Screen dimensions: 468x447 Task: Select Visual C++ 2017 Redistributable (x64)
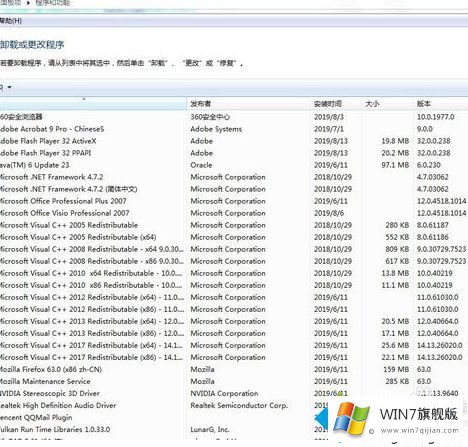[91, 345]
